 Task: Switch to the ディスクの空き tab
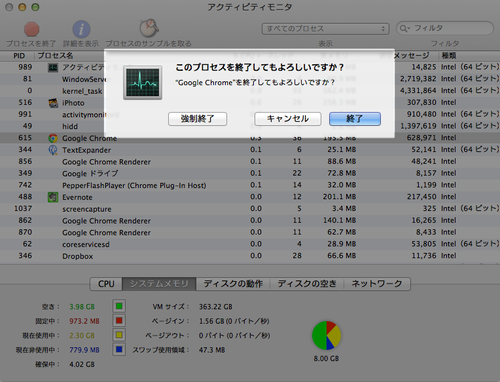tap(307, 284)
